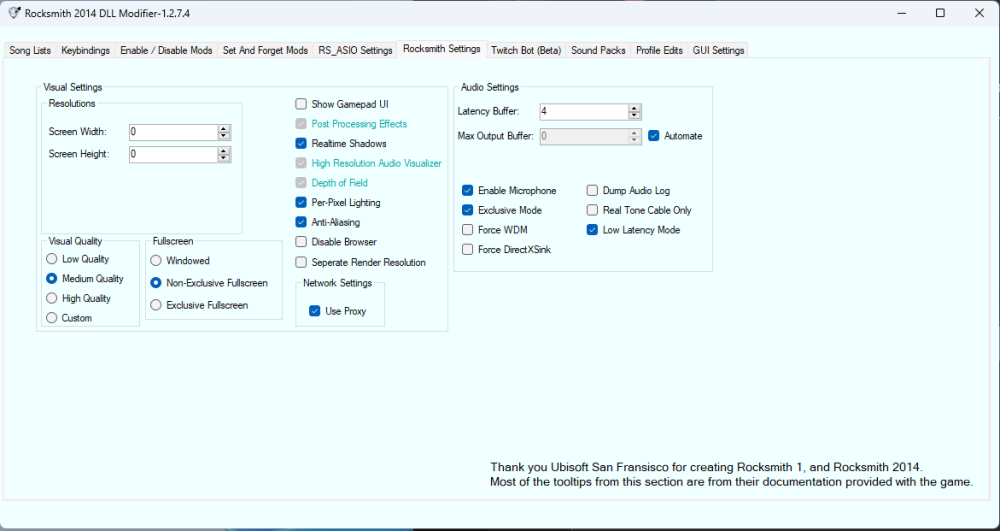Click the guitar pick app icon in title bar
This screenshot has height=531, width=1000.
(13, 13)
